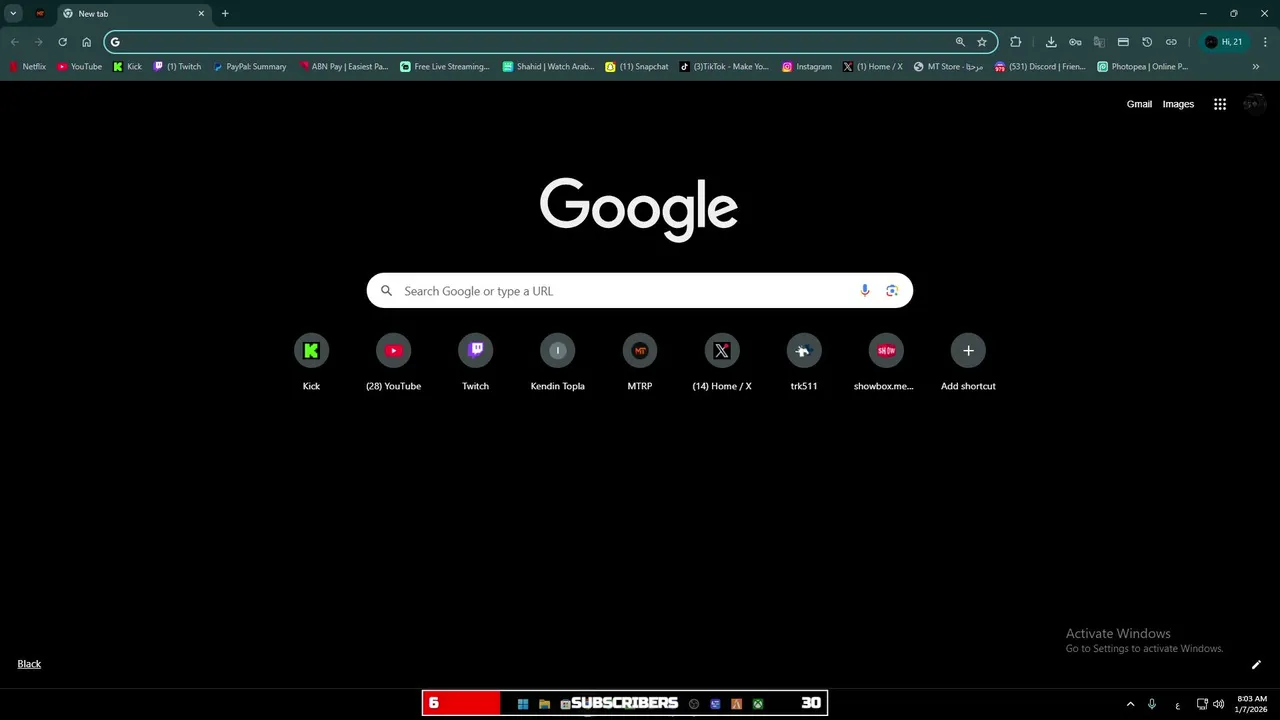The image size is (1280, 720).
Task: Open the Shahid Watch Arab bookmark
Action: tap(548, 67)
